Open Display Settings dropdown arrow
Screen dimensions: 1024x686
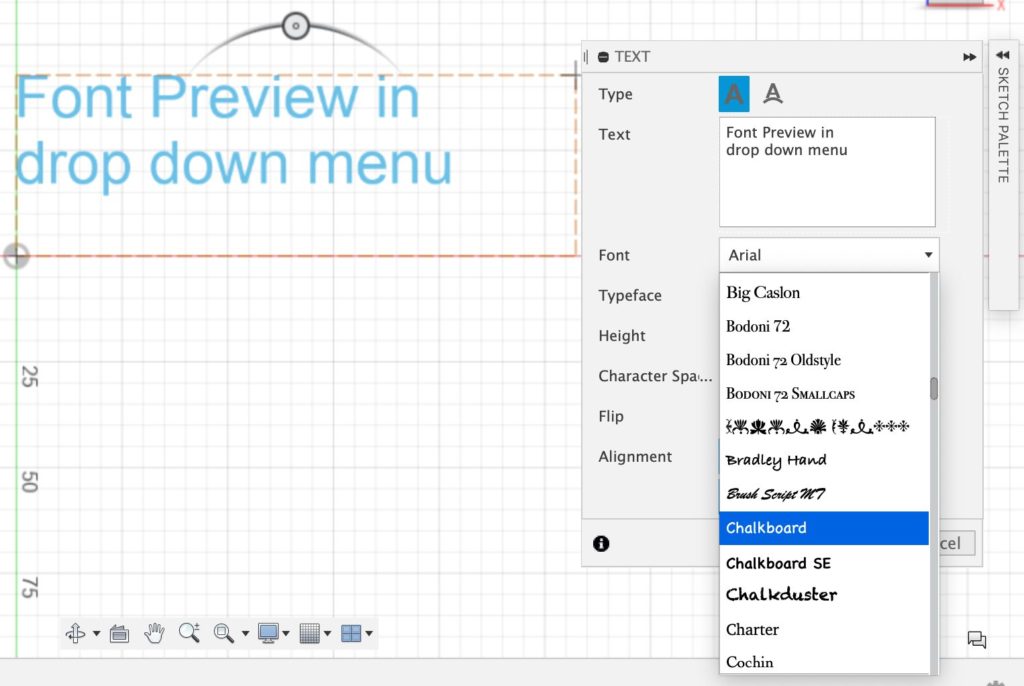click(286, 633)
